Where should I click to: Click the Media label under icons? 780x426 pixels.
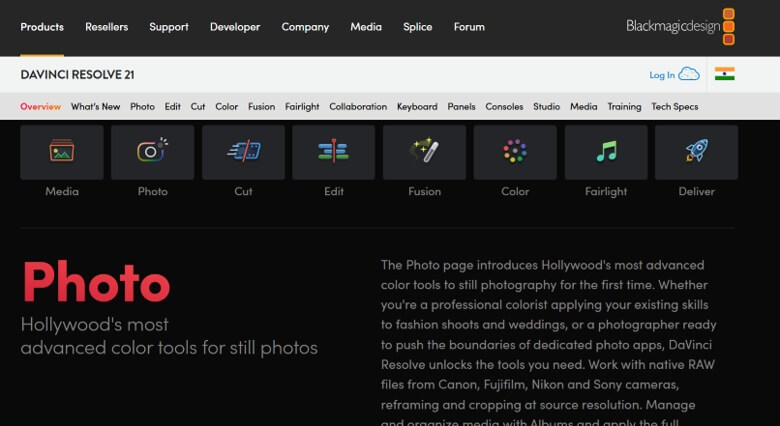click(x=62, y=191)
